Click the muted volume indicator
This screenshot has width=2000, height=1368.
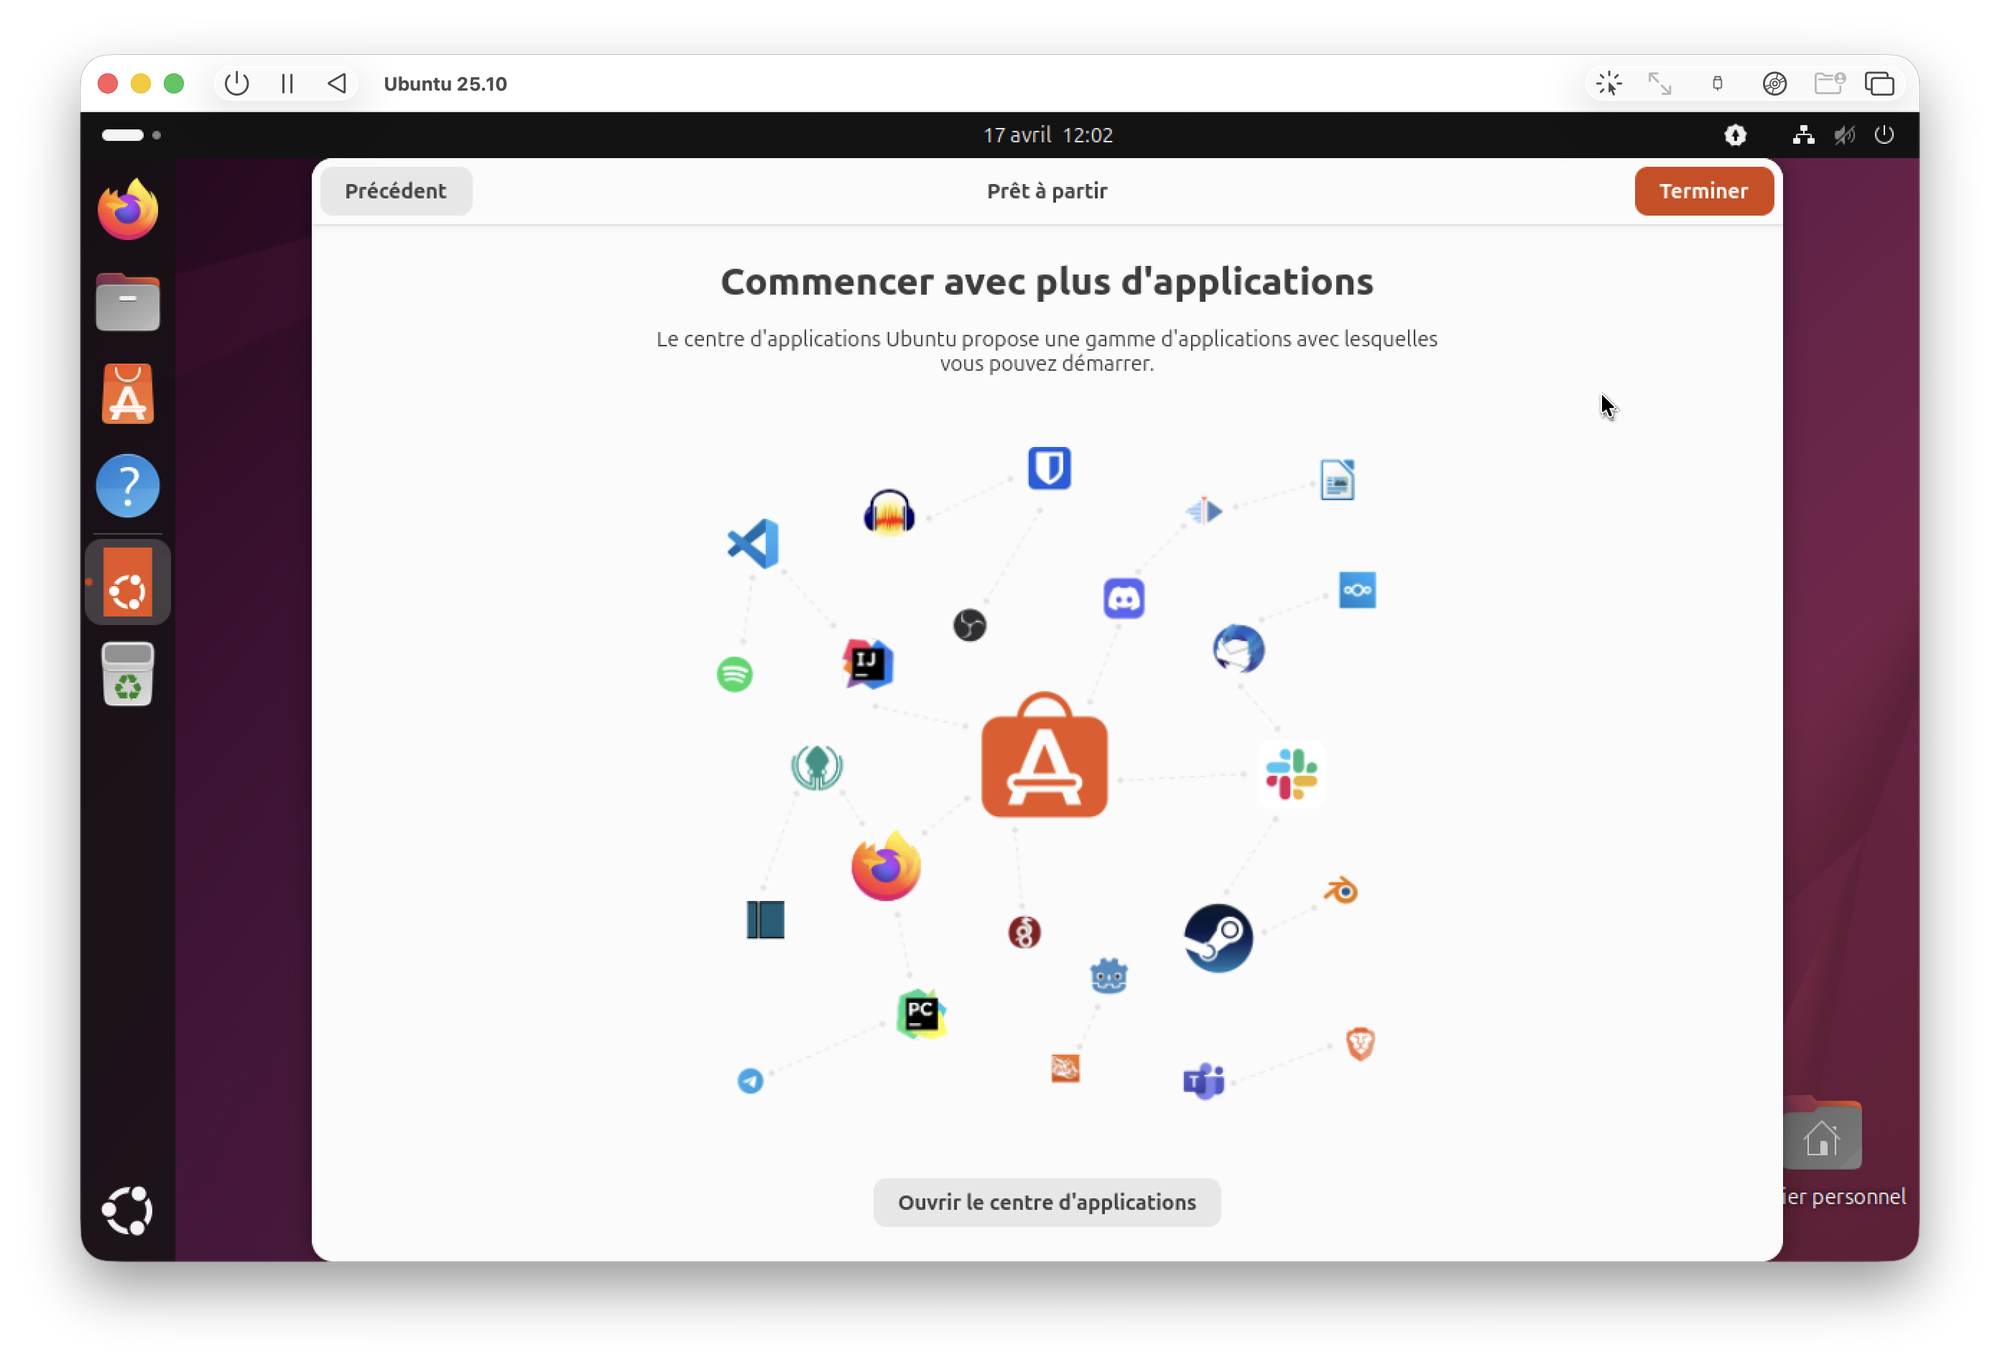point(1845,135)
